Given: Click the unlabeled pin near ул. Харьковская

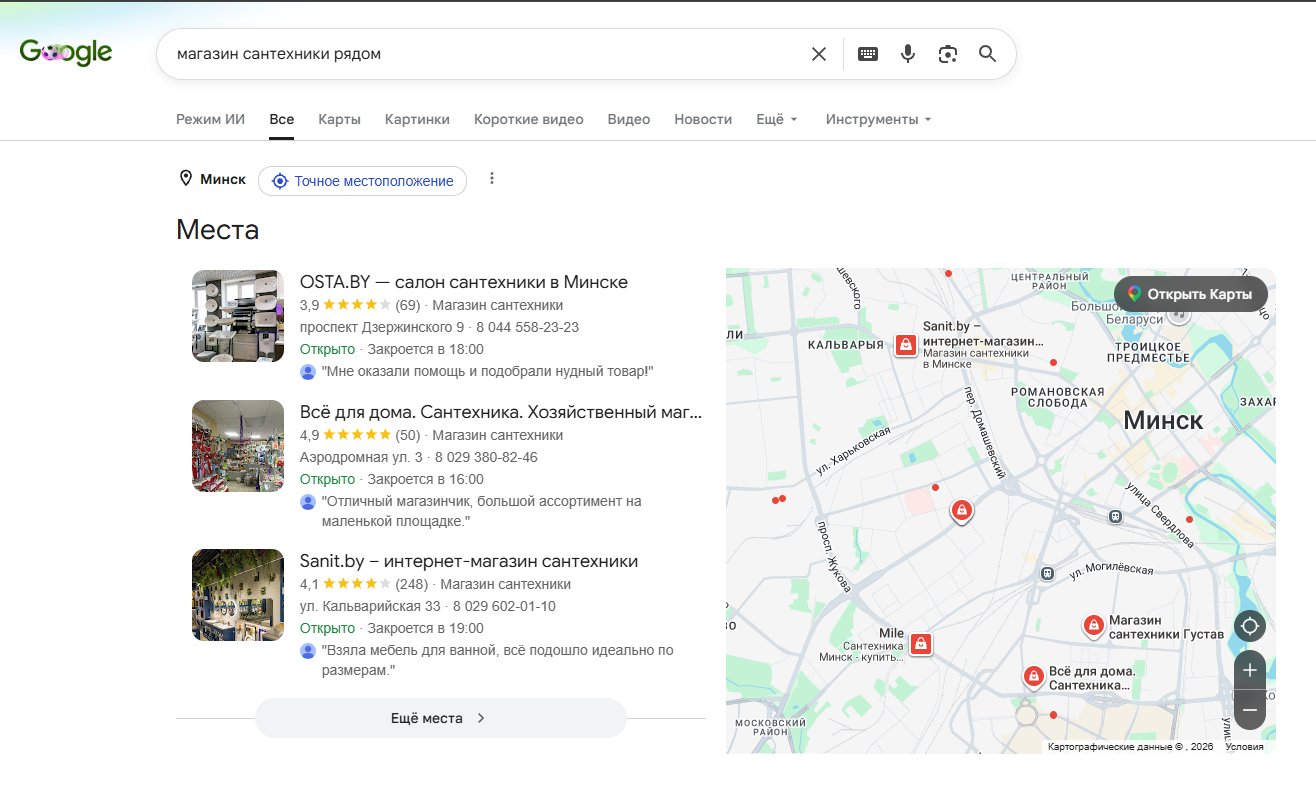Looking at the screenshot, I should coord(961,511).
